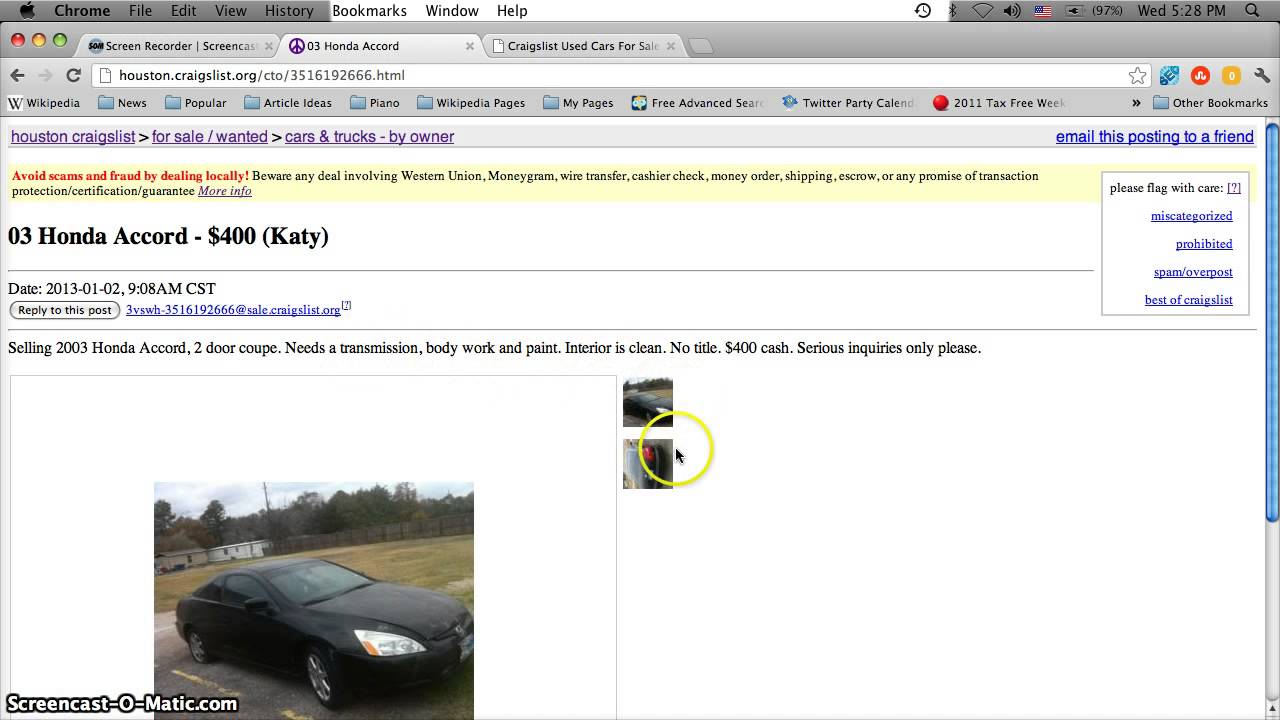The width and height of the screenshot is (1280, 720).
Task: Click the seller's sale.craigslist.org email address
Action: point(233,310)
